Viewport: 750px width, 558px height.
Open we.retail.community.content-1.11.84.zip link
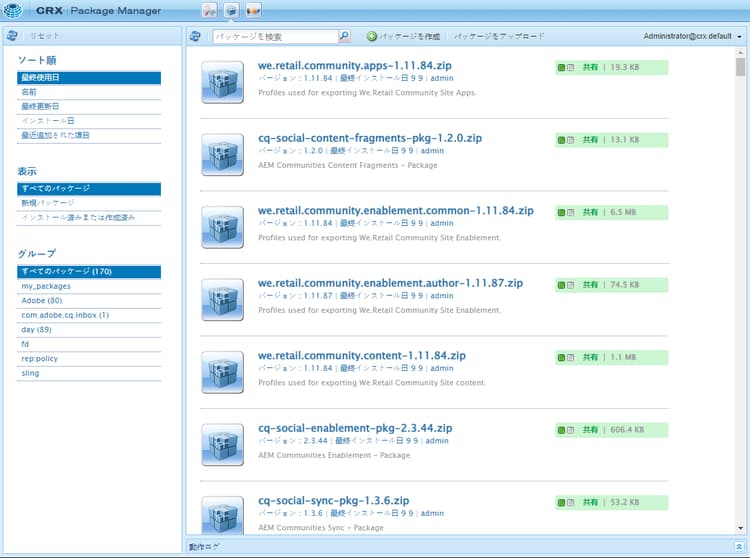[362, 356]
